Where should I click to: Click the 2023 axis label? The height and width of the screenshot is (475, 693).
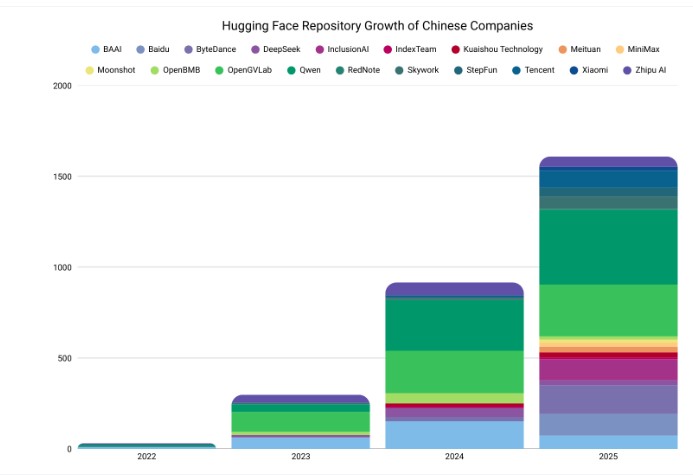301,456
